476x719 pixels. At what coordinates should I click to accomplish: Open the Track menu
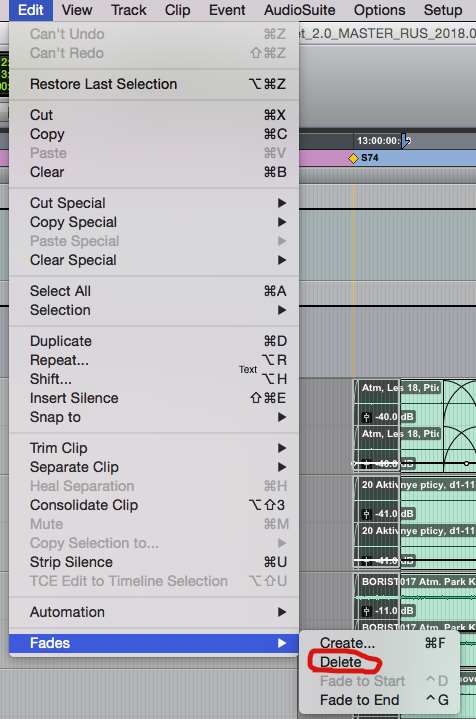click(128, 10)
